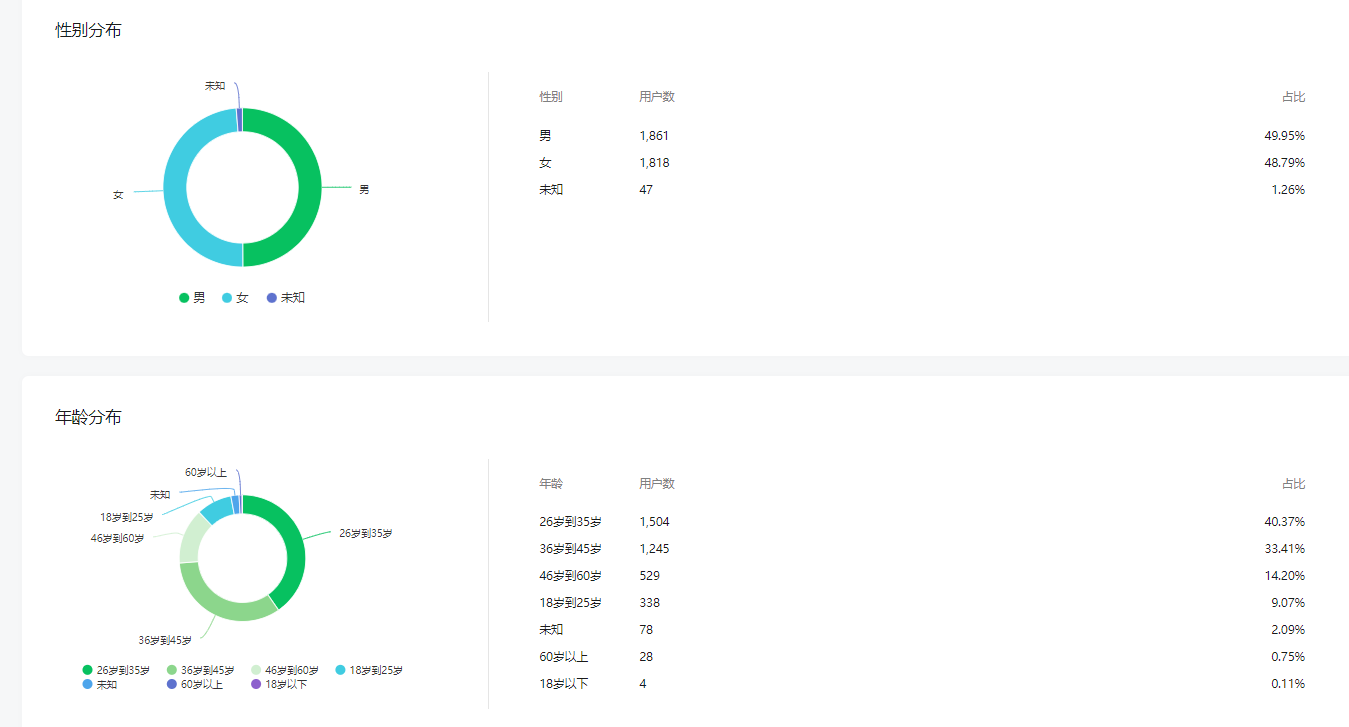Click the 男 row label in gender table
Viewport: 1349px width, 727px height.
click(545, 136)
